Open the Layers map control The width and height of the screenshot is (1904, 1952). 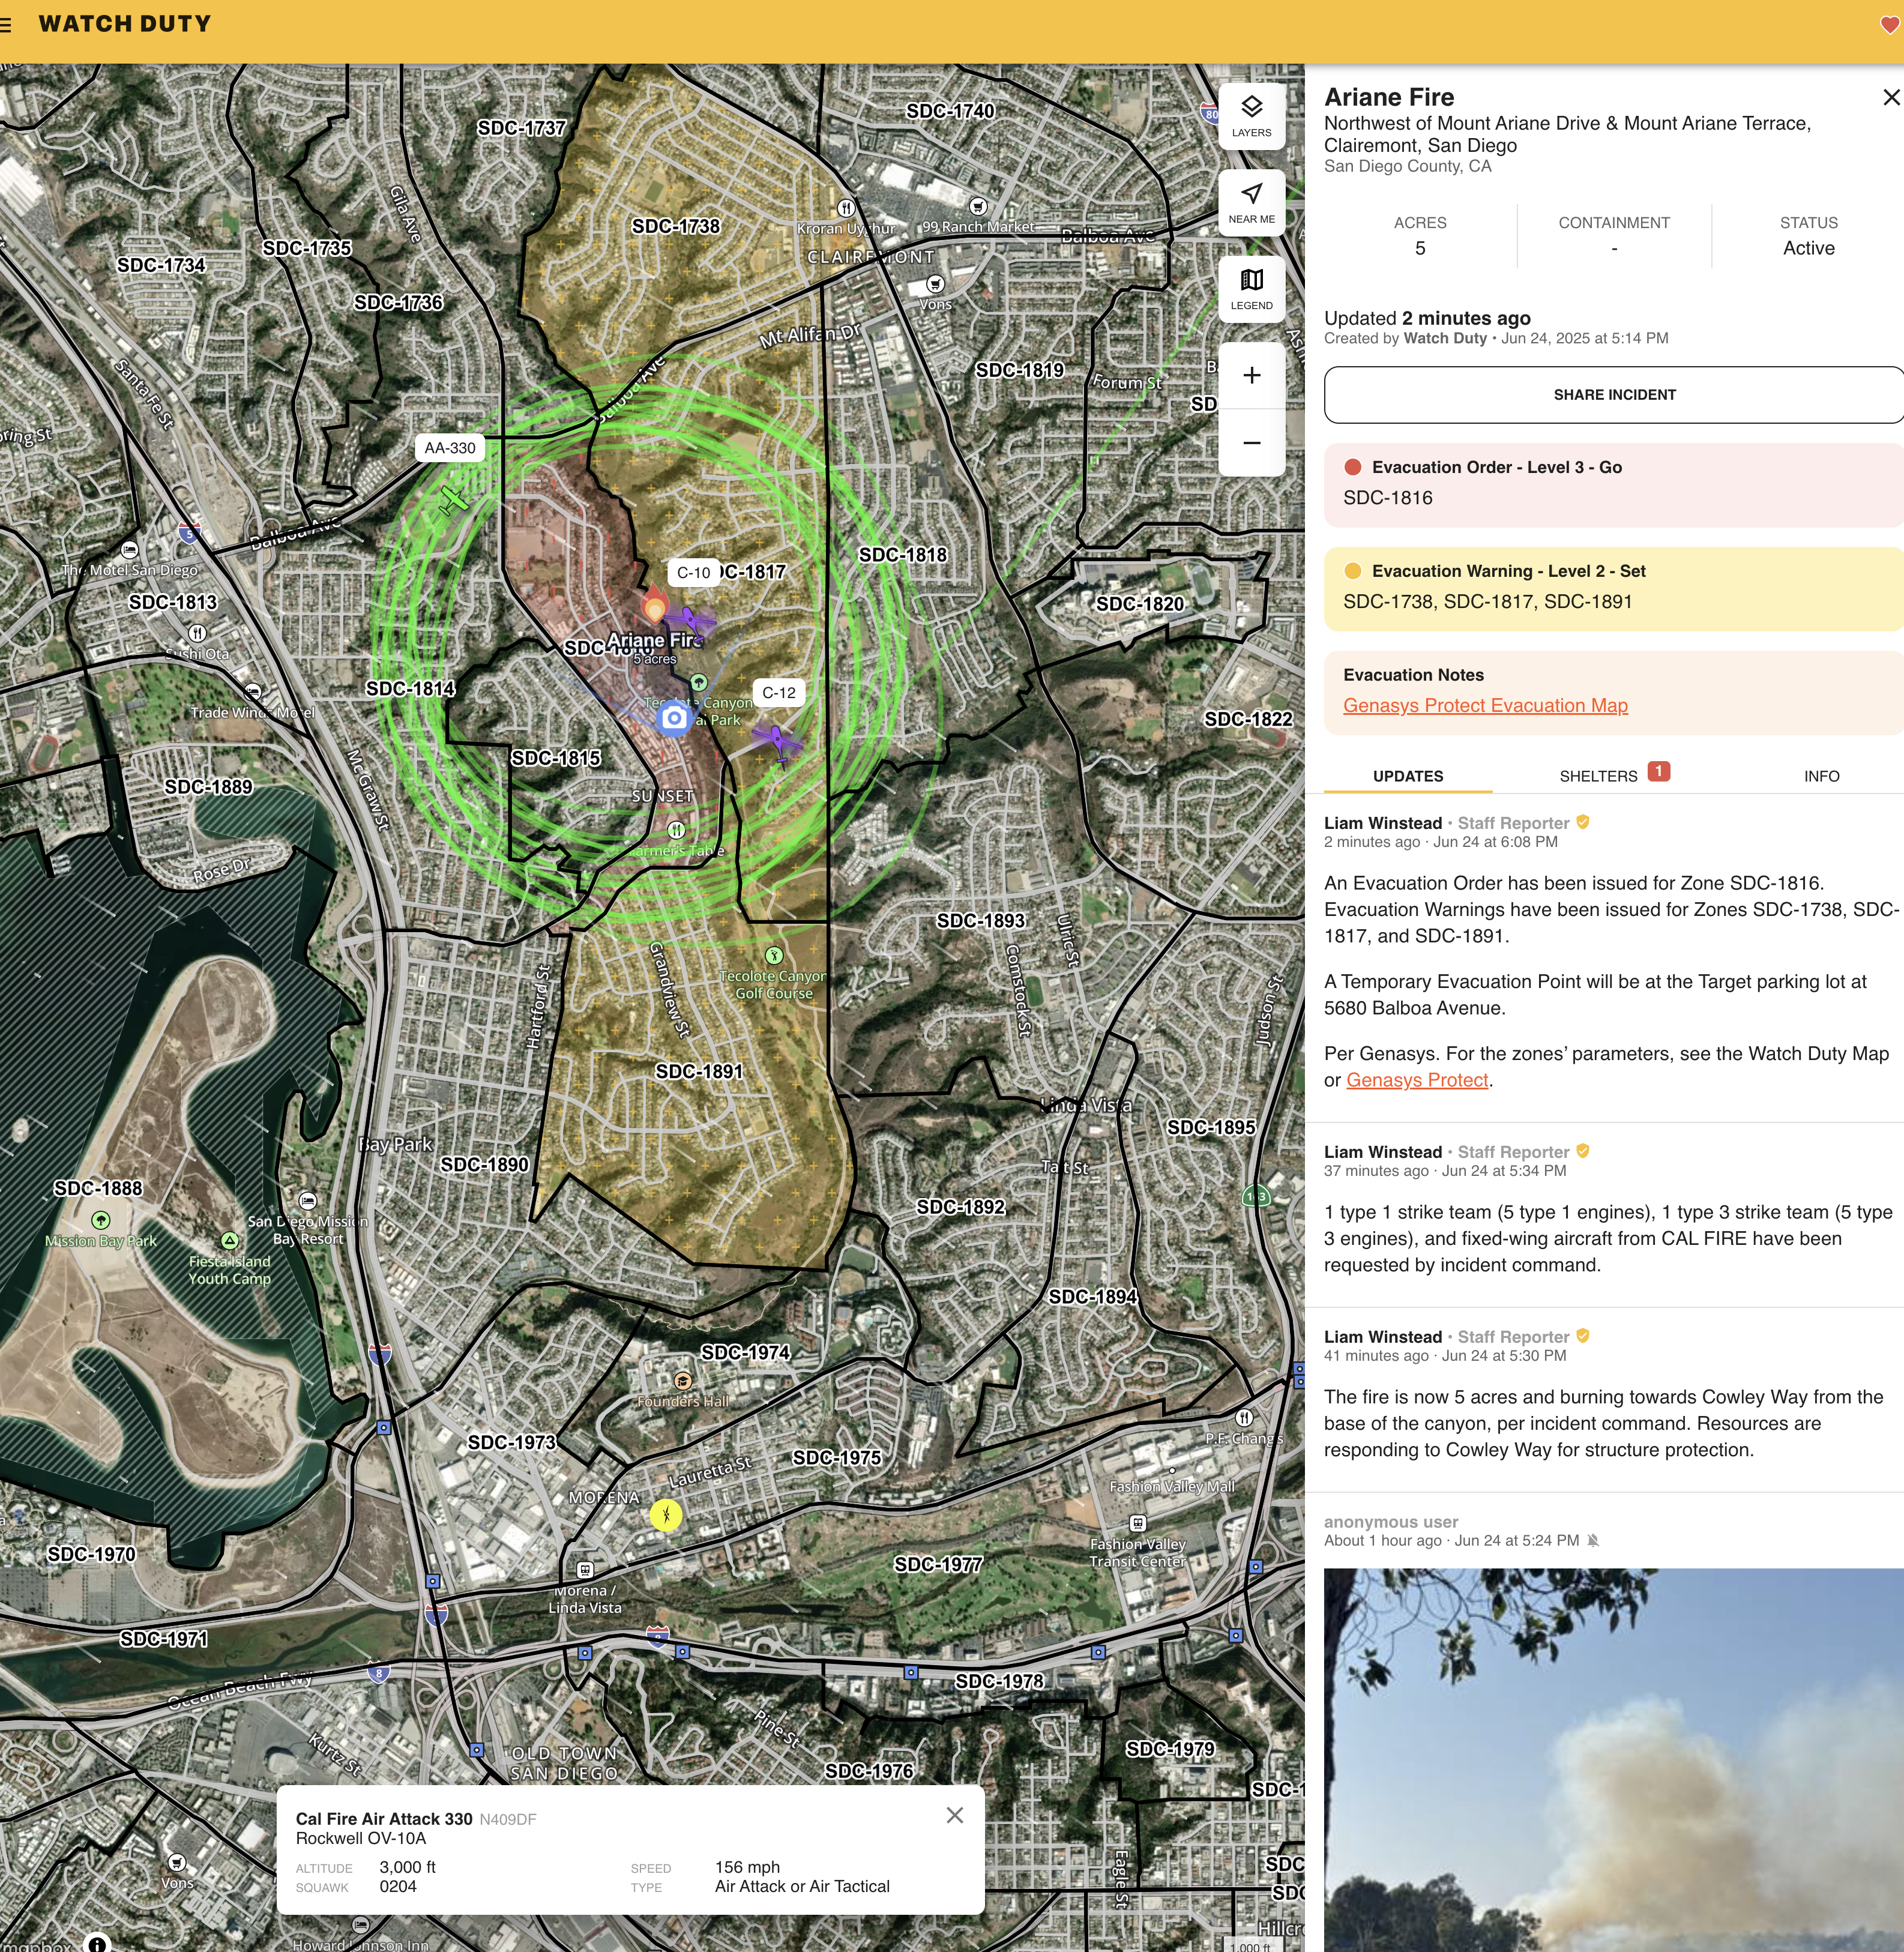1251,116
